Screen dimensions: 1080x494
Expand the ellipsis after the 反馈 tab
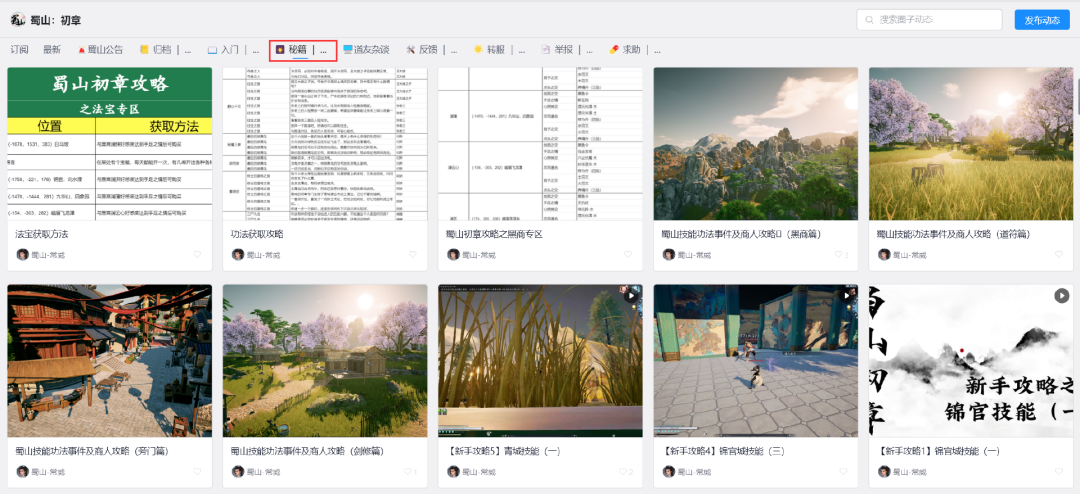click(454, 50)
